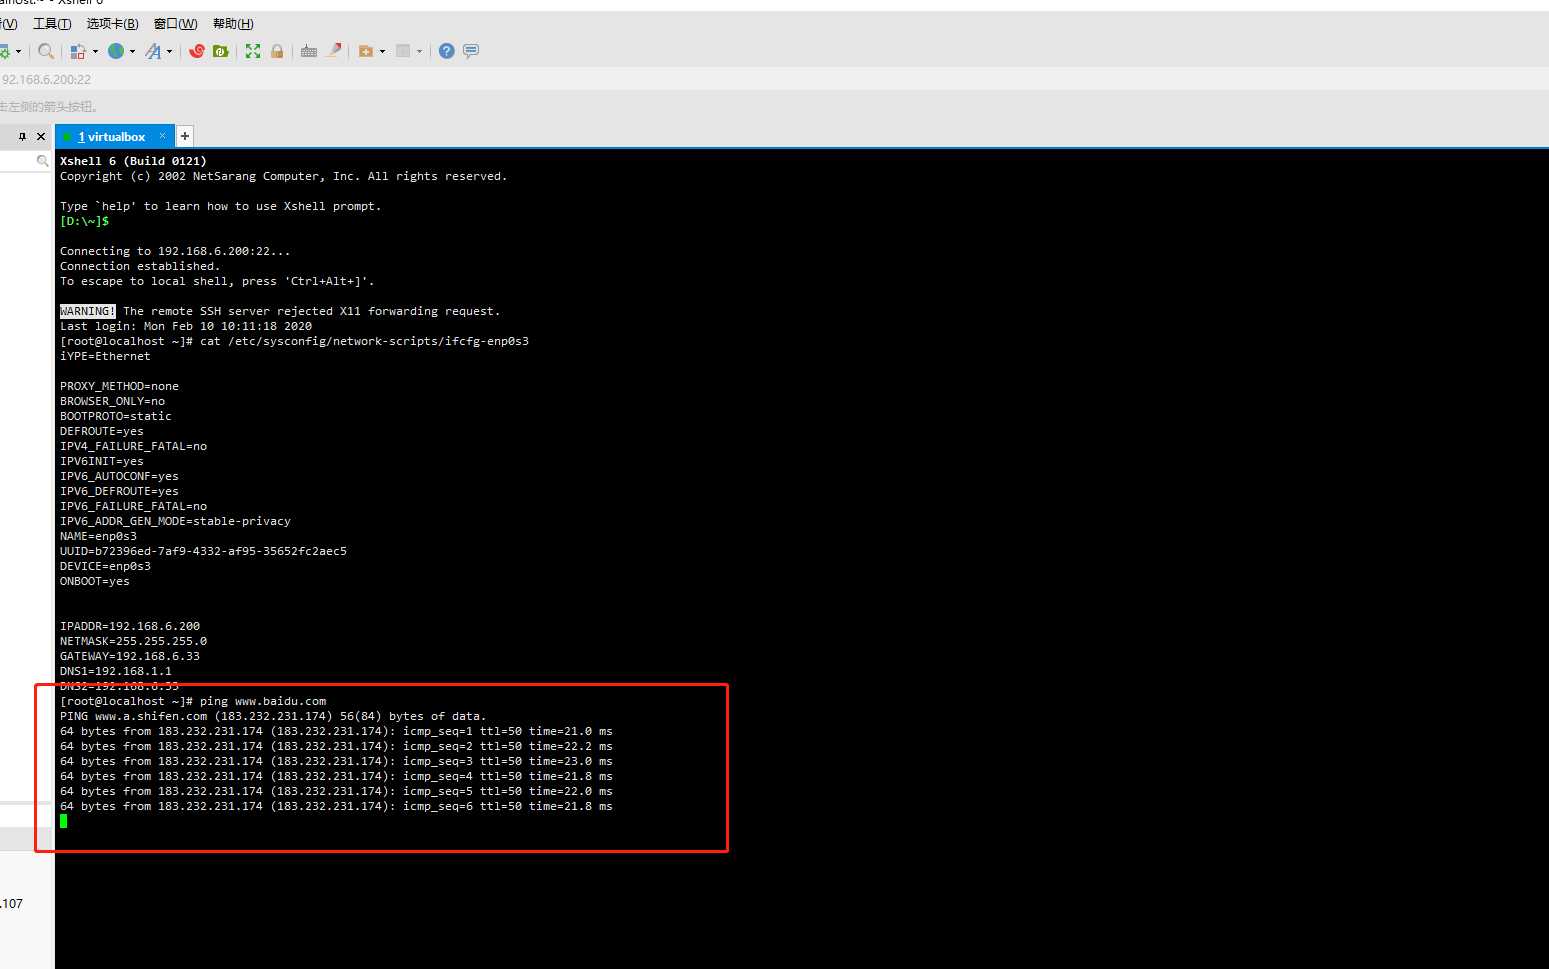Click the ping reply line icmp_seq=6
Viewport: 1549px width, 969px height.
pos(336,806)
